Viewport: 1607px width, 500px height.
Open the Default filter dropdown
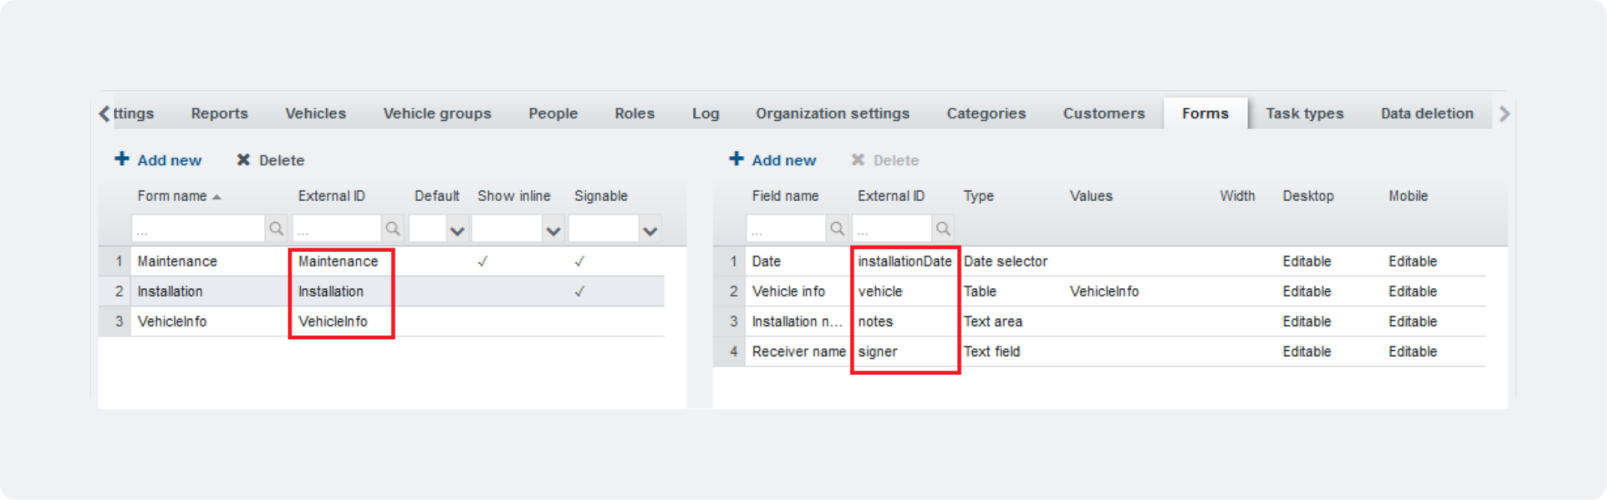tap(457, 230)
